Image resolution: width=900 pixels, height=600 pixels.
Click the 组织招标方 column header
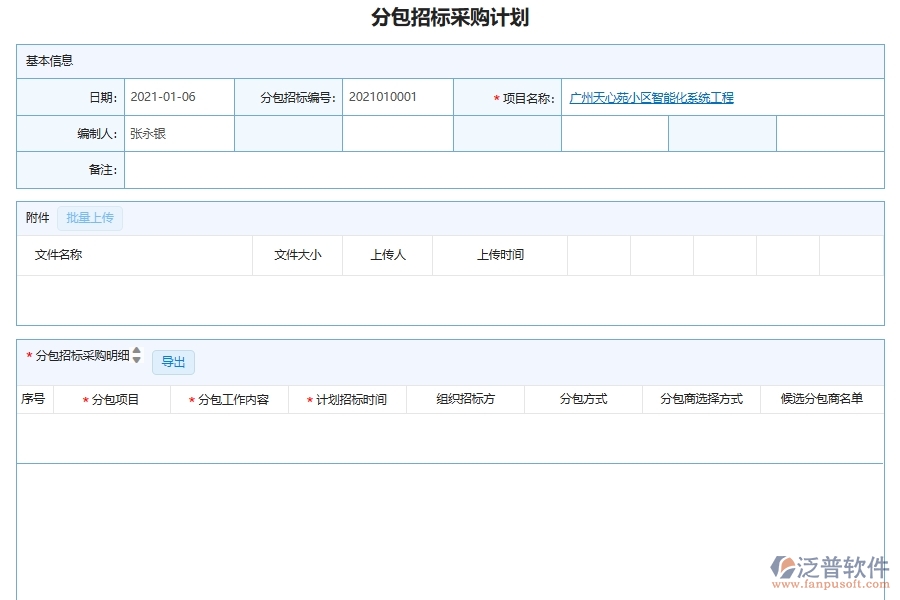(x=463, y=398)
